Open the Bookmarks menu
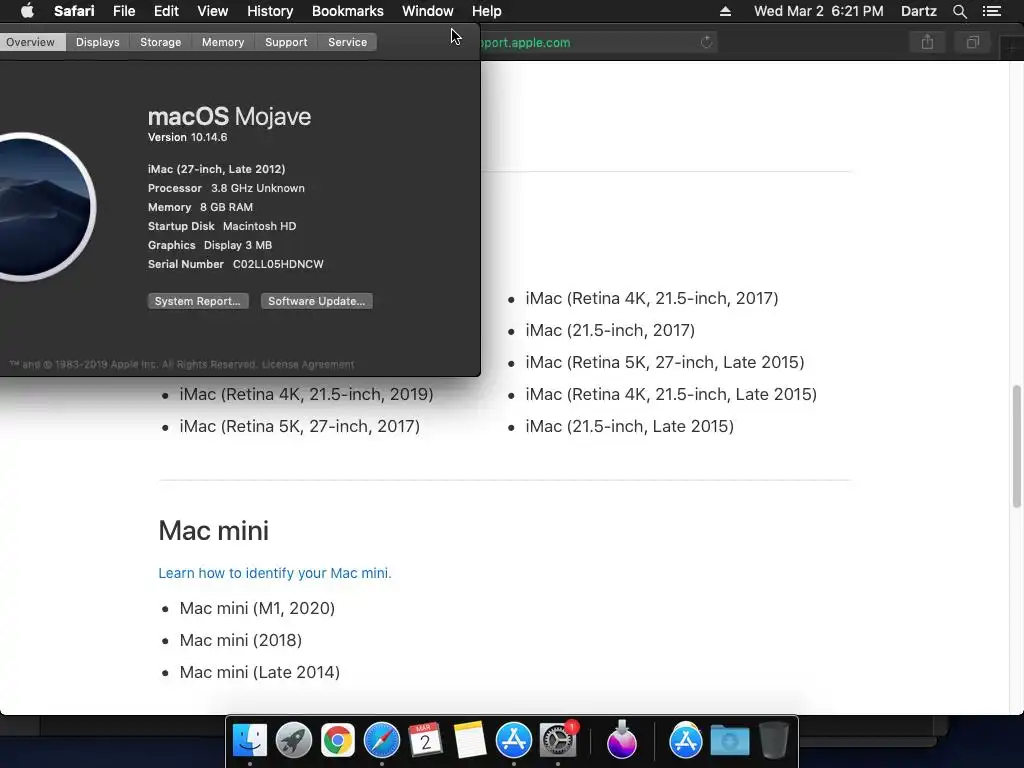Image resolution: width=1024 pixels, height=768 pixels. click(347, 11)
